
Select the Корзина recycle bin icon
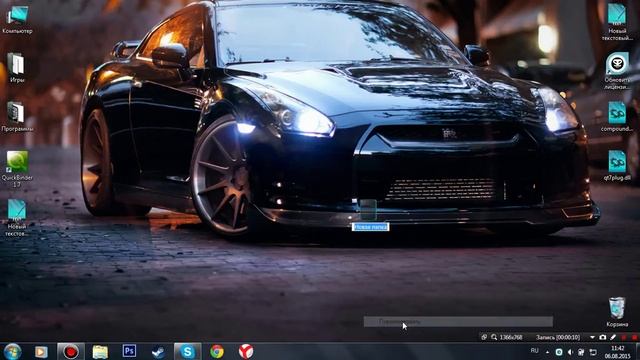click(617, 312)
